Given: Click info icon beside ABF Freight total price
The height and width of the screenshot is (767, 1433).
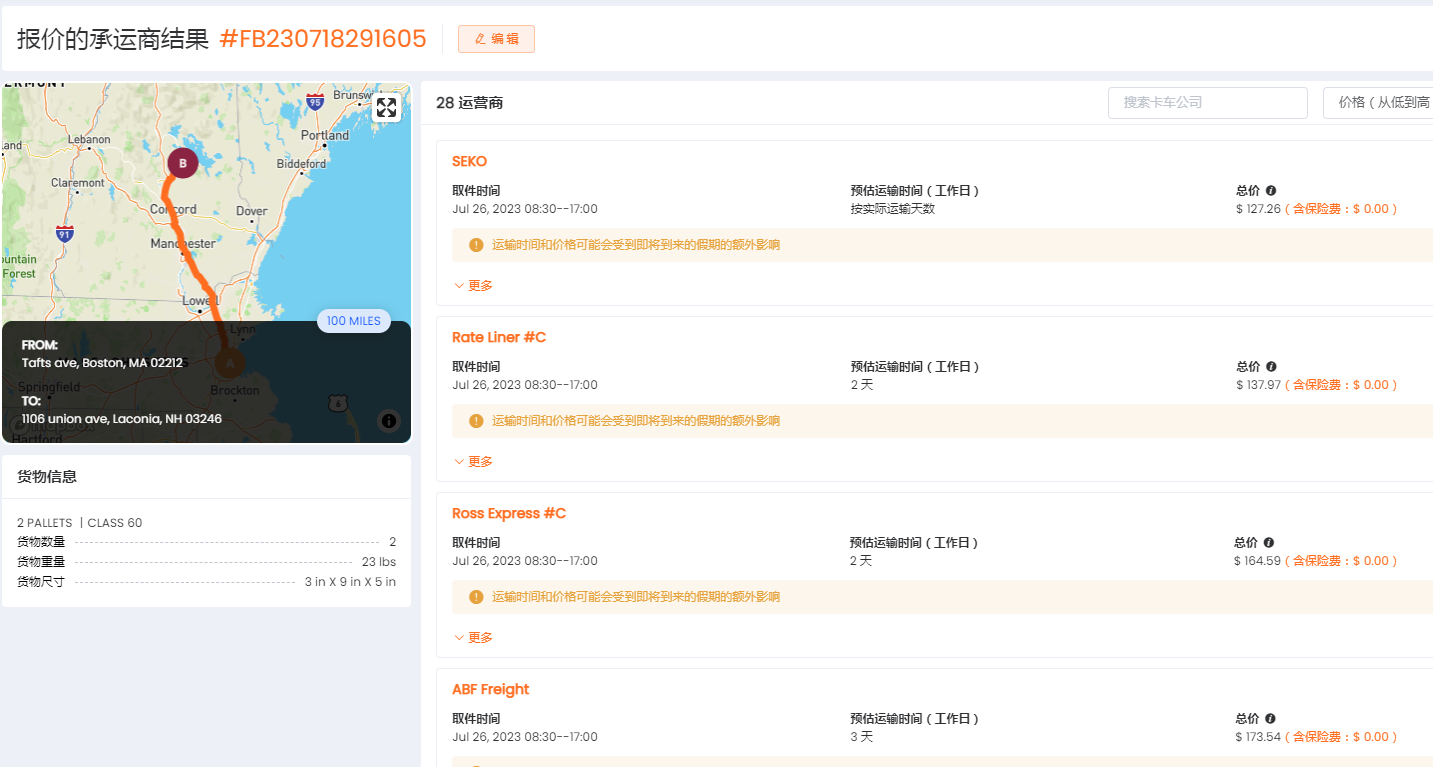Looking at the screenshot, I should coord(1270,719).
